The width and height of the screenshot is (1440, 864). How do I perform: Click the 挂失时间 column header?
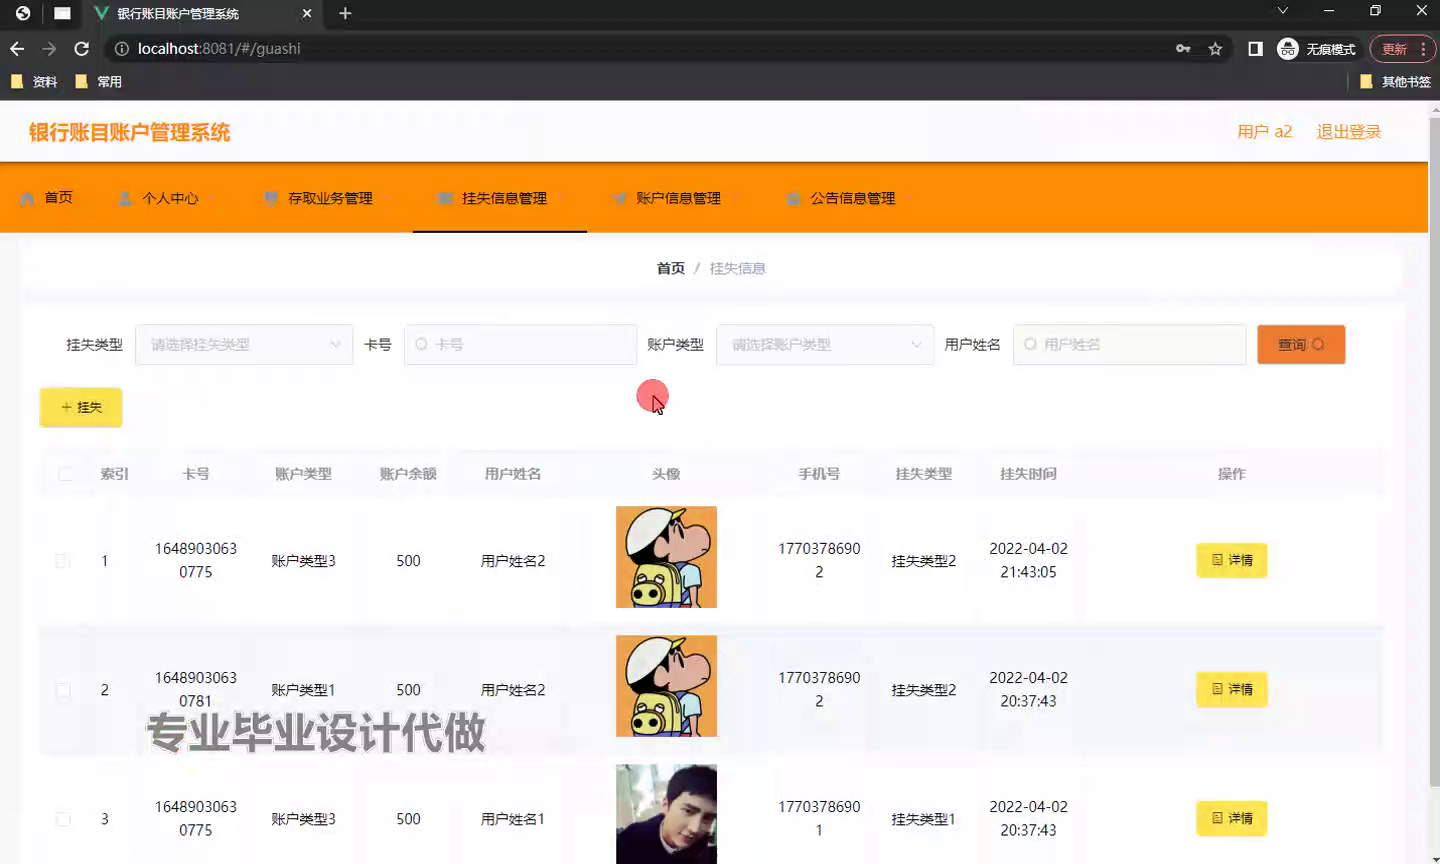1028,474
